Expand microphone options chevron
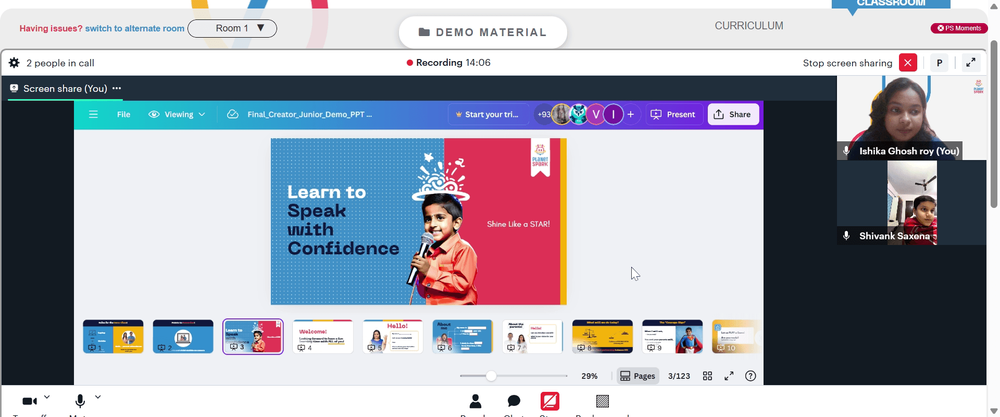The image size is (1000, 417). (98, 397)
